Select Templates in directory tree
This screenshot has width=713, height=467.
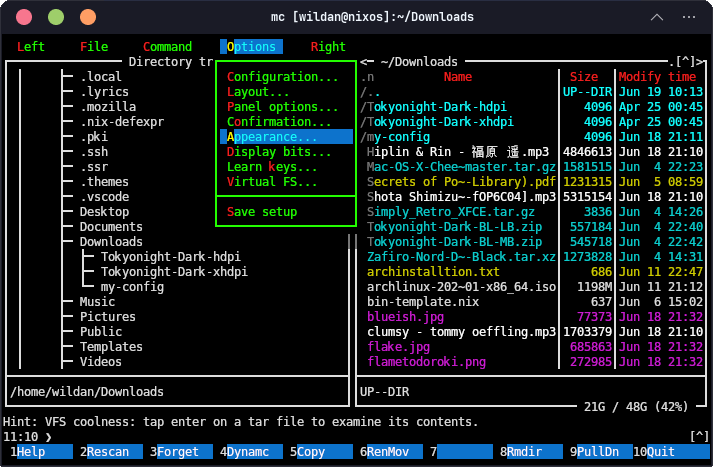(111, 346)
